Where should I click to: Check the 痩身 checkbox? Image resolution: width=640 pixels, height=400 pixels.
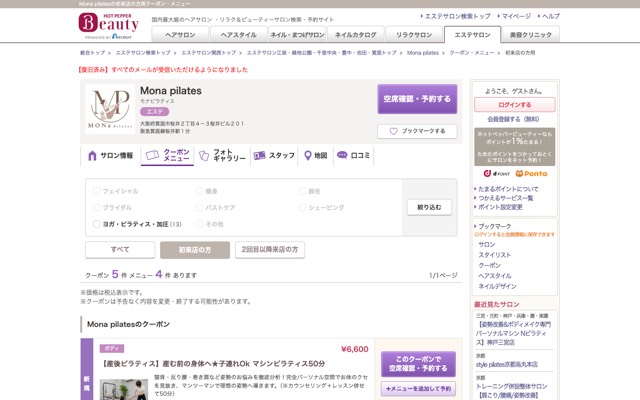(x=199, y=191)
